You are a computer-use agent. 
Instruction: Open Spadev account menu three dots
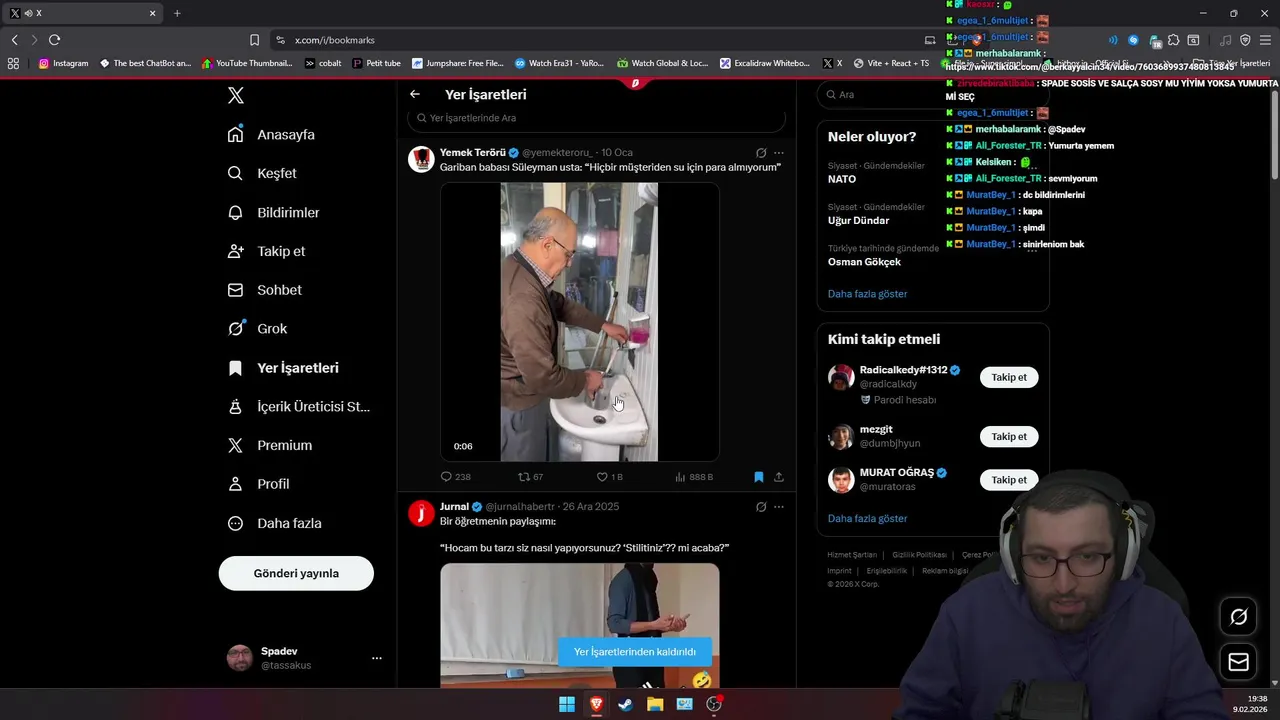click(377, 658)
